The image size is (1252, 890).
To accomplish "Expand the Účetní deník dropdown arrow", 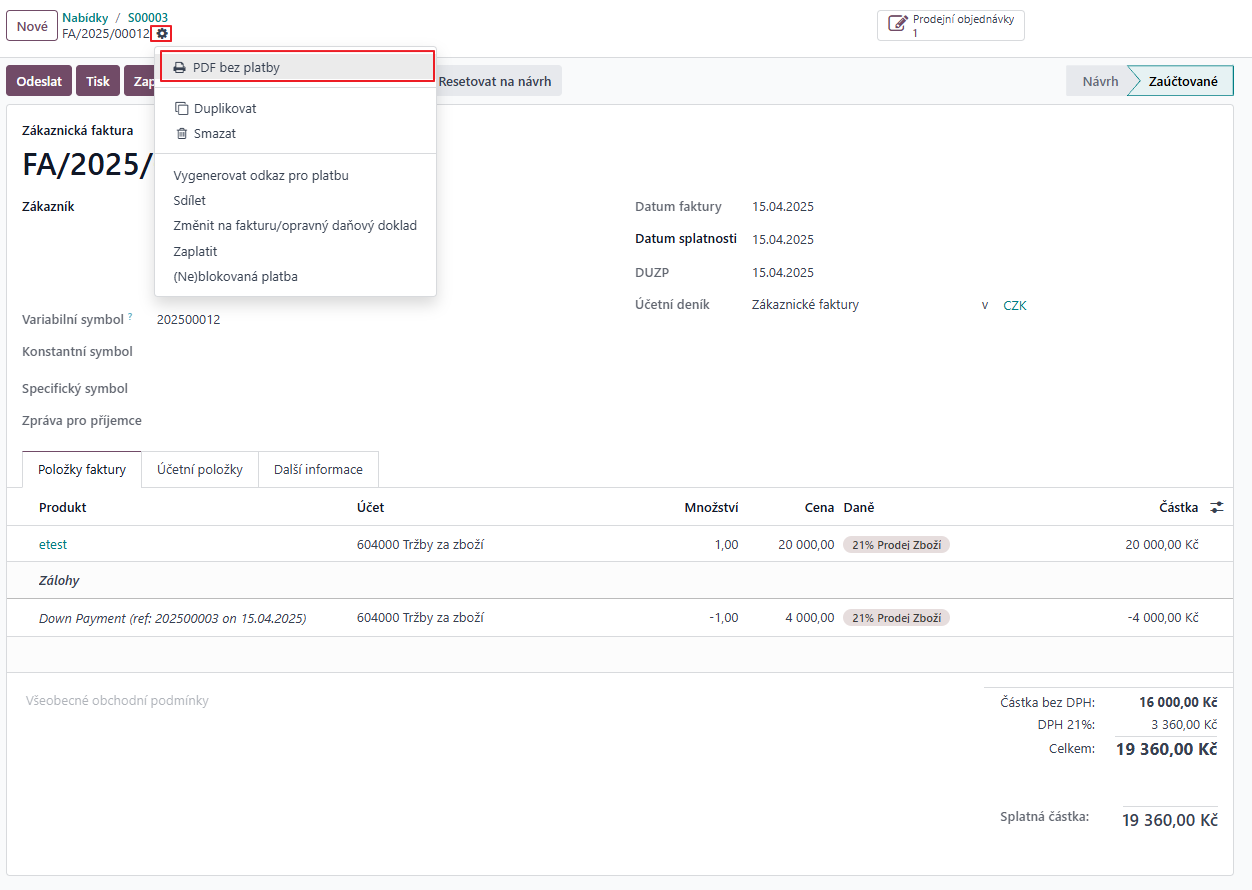I will (985, 306).
